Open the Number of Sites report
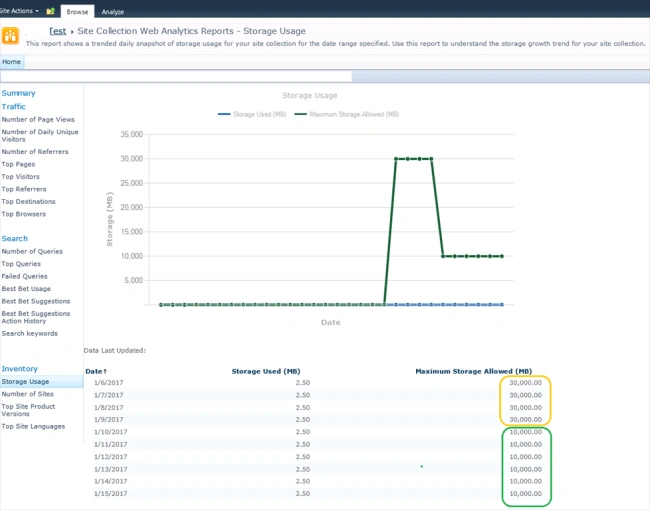 pos(28,394)
